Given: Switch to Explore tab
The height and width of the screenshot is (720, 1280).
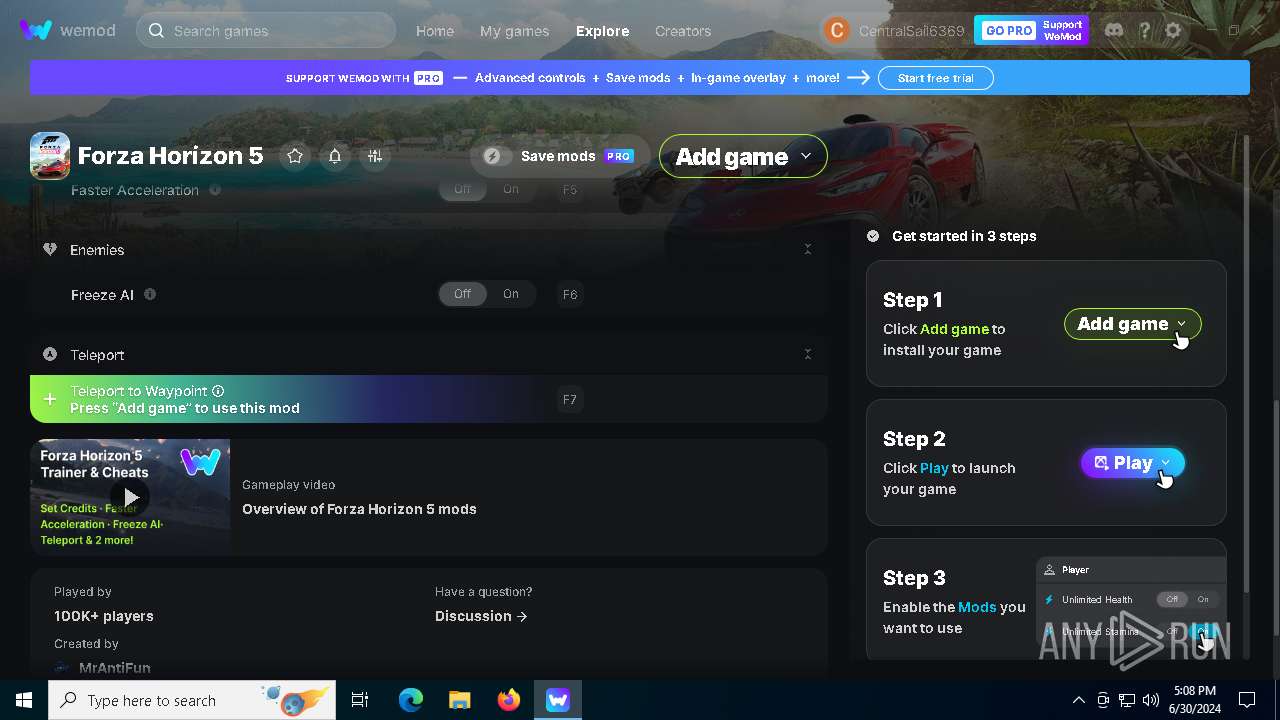Looking at the screenshot, I should click(x=603, y=31).
